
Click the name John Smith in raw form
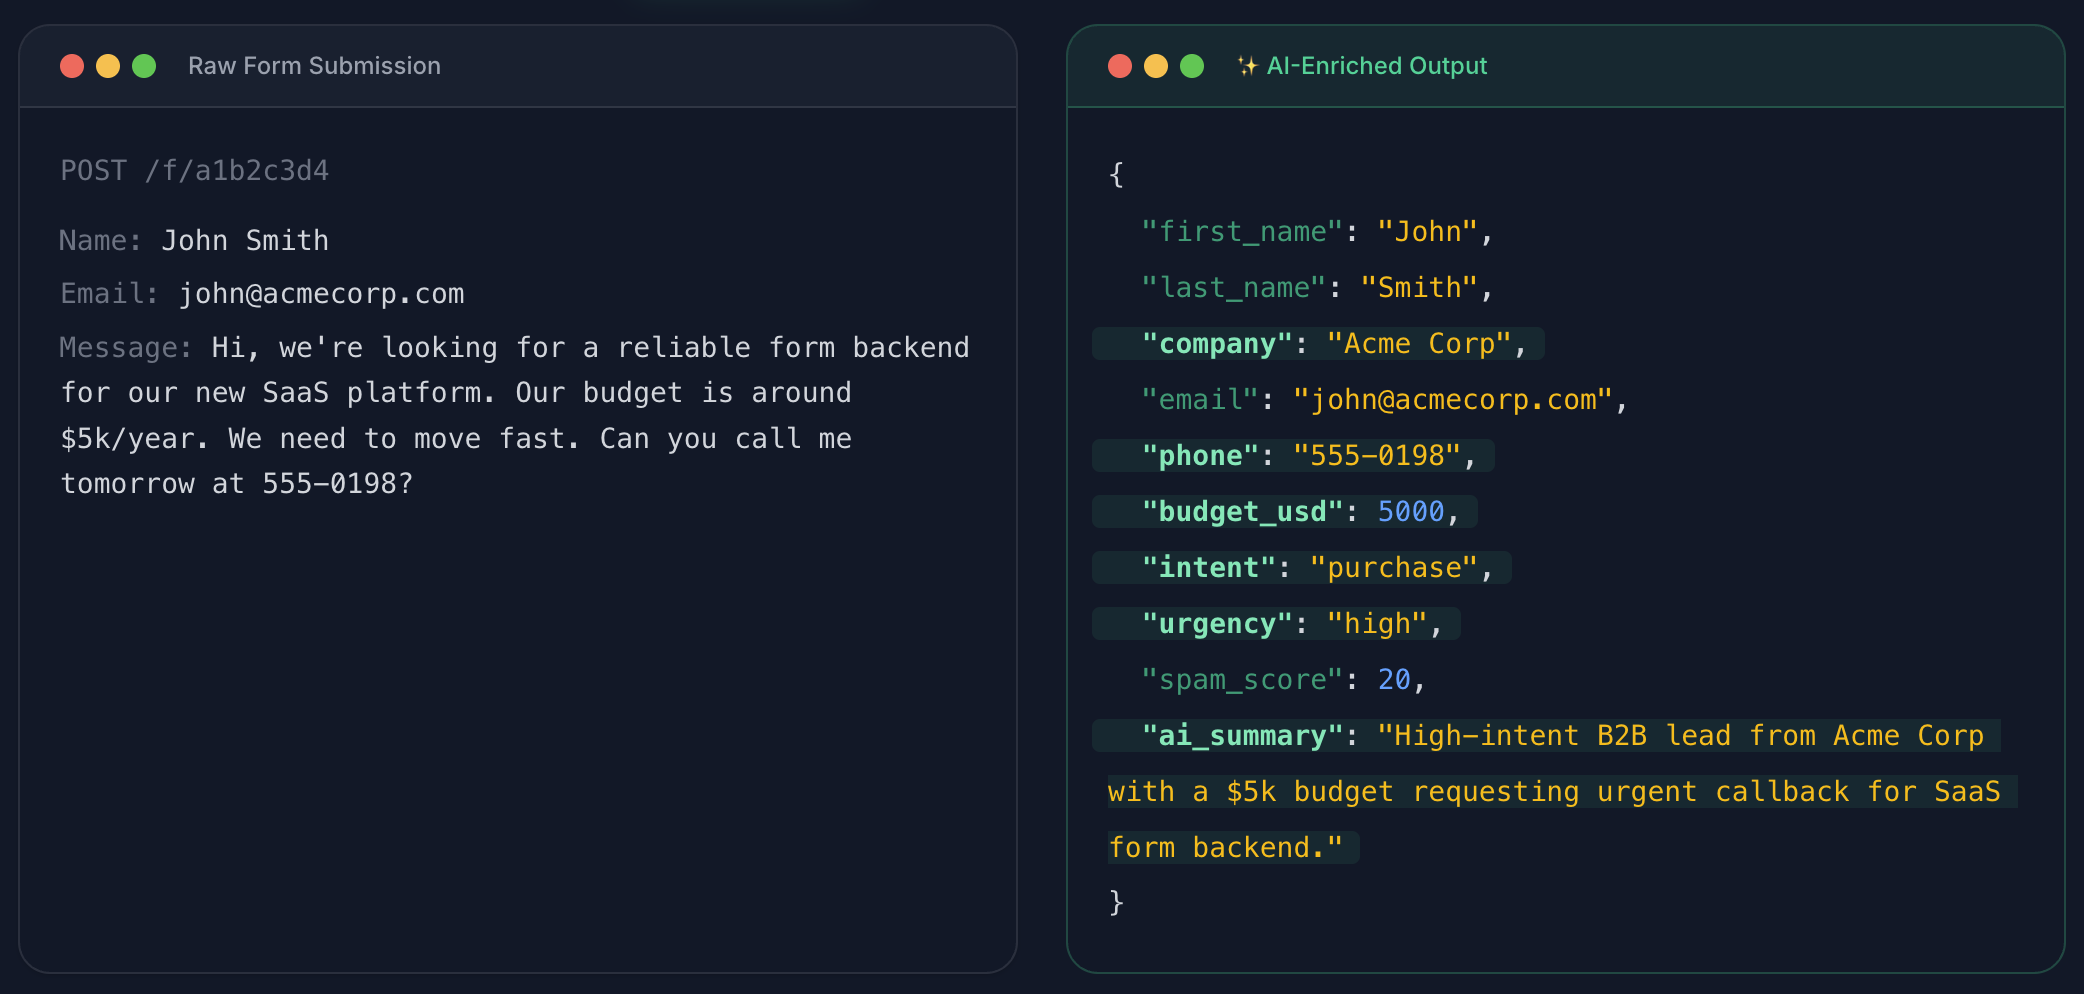(x=245, y=241)
